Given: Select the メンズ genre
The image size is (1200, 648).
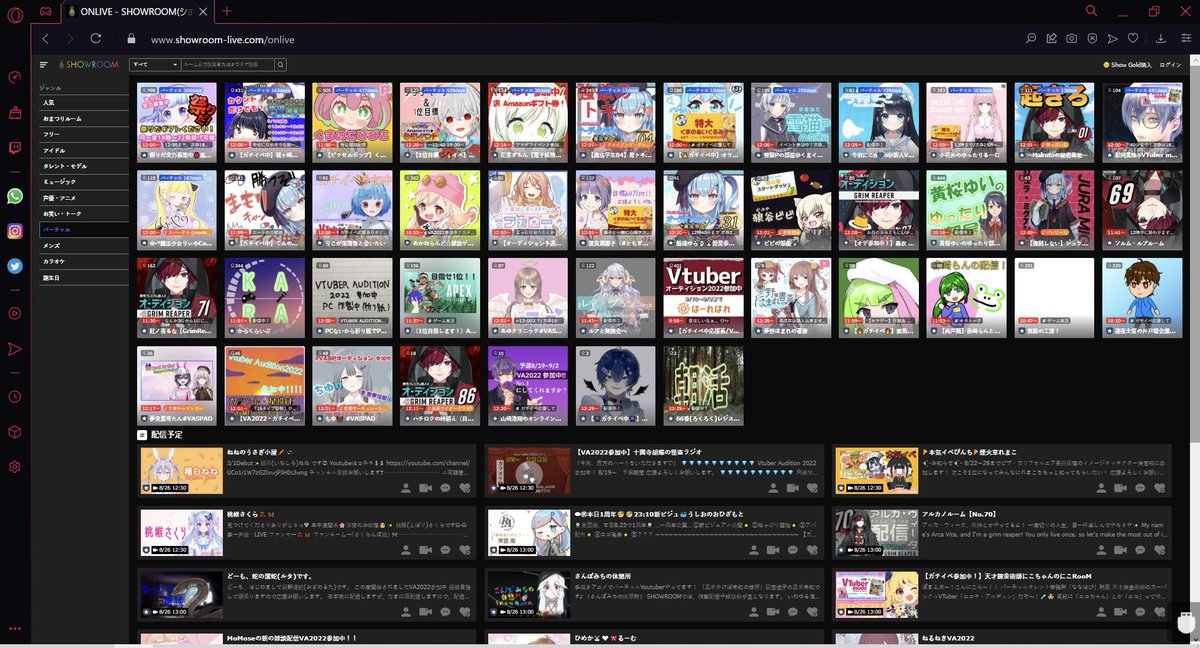Looking at the screenshot, I should pyautogui.click(x=83, y=246).
